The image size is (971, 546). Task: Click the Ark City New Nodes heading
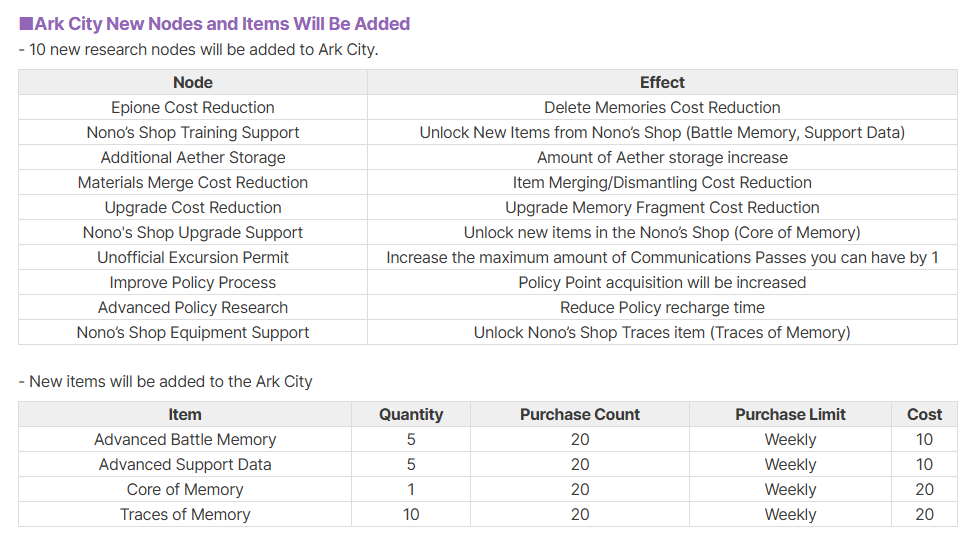pos(215,23)
